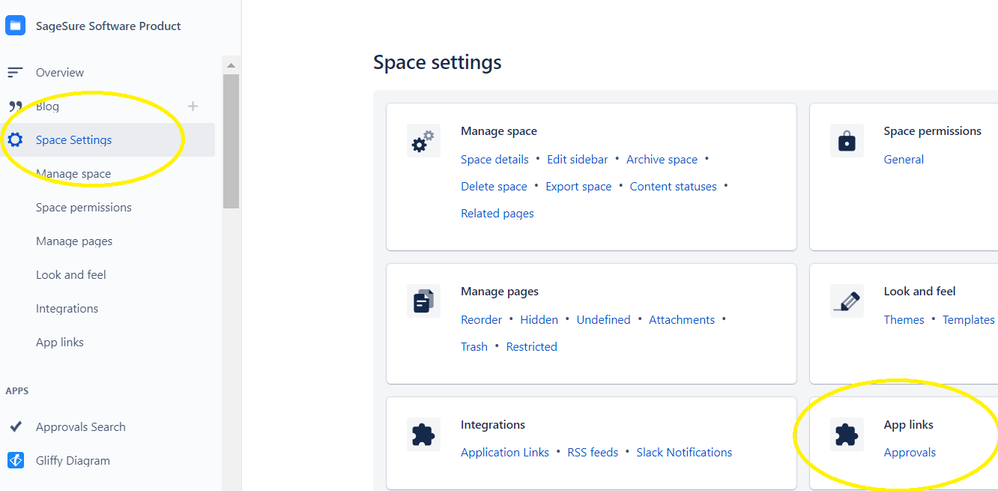
Task: Open the Templates link
Action: [x=968, y=320]
